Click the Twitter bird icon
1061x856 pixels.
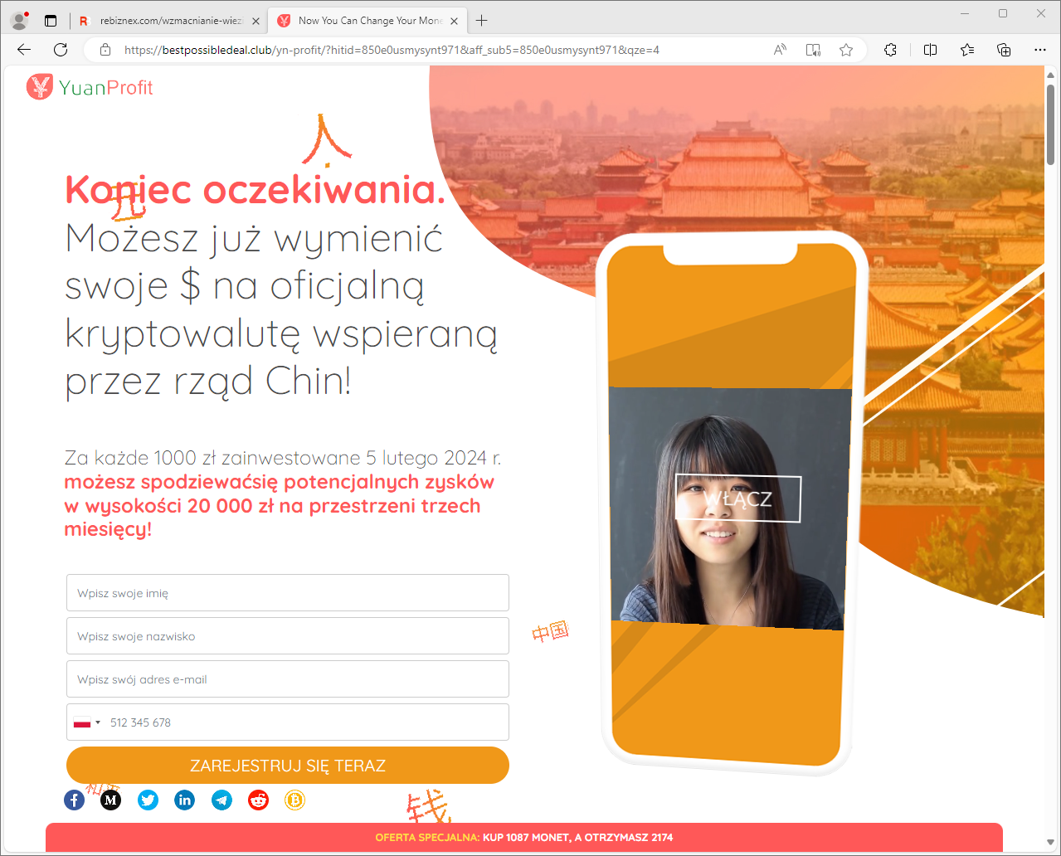148,800
